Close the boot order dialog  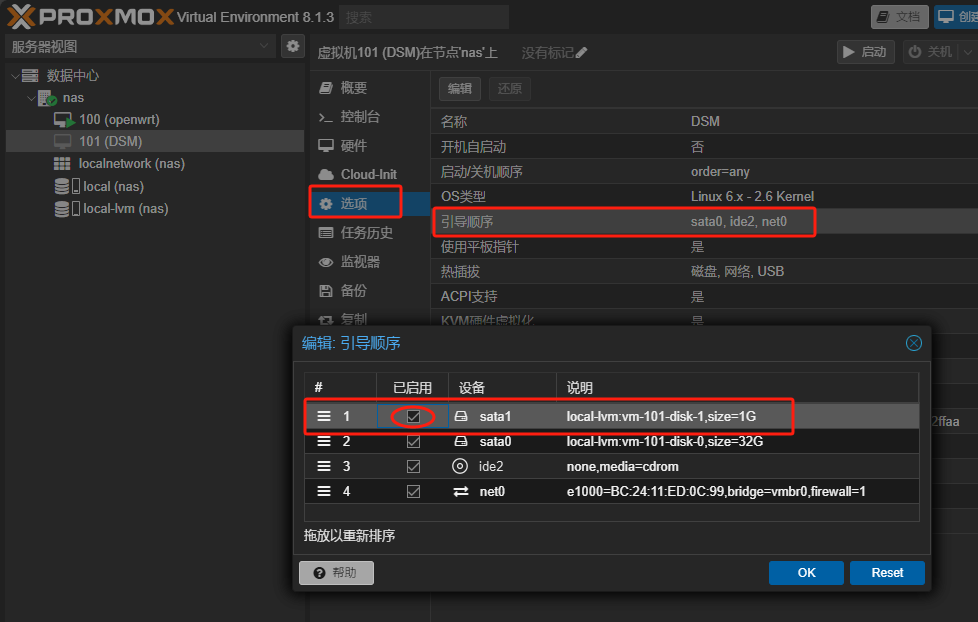[x=914, y=343]
